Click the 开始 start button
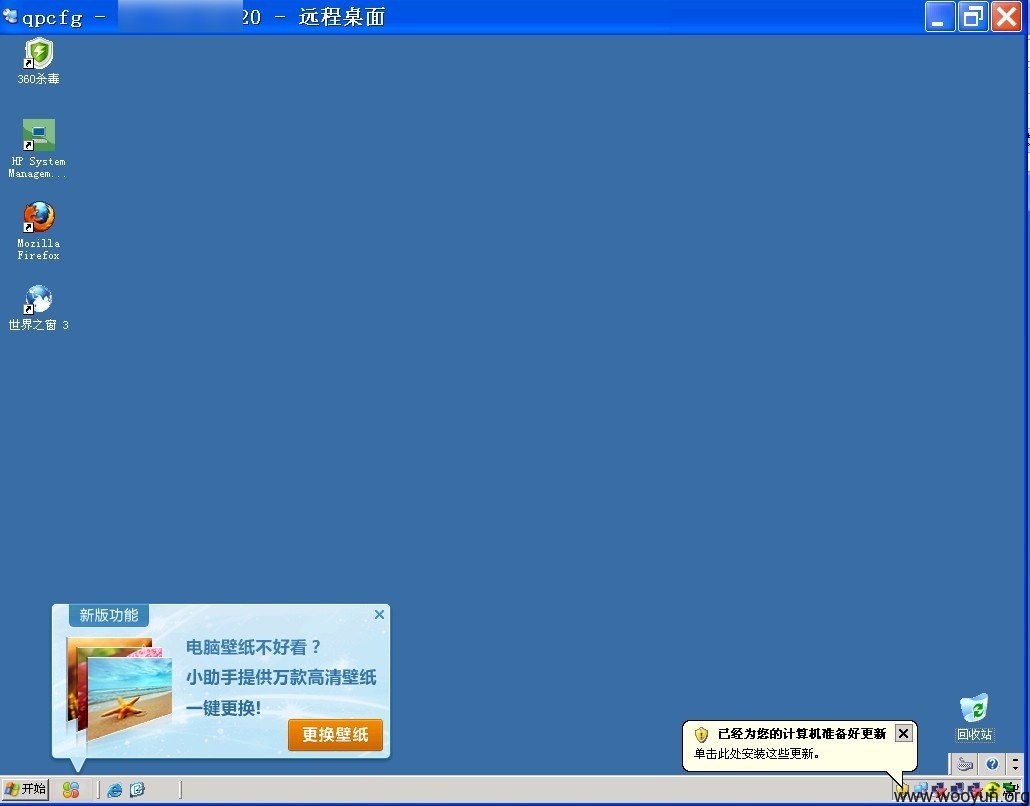The width and height of the screenshot is (1030, 806). click(x=26, y=789)
